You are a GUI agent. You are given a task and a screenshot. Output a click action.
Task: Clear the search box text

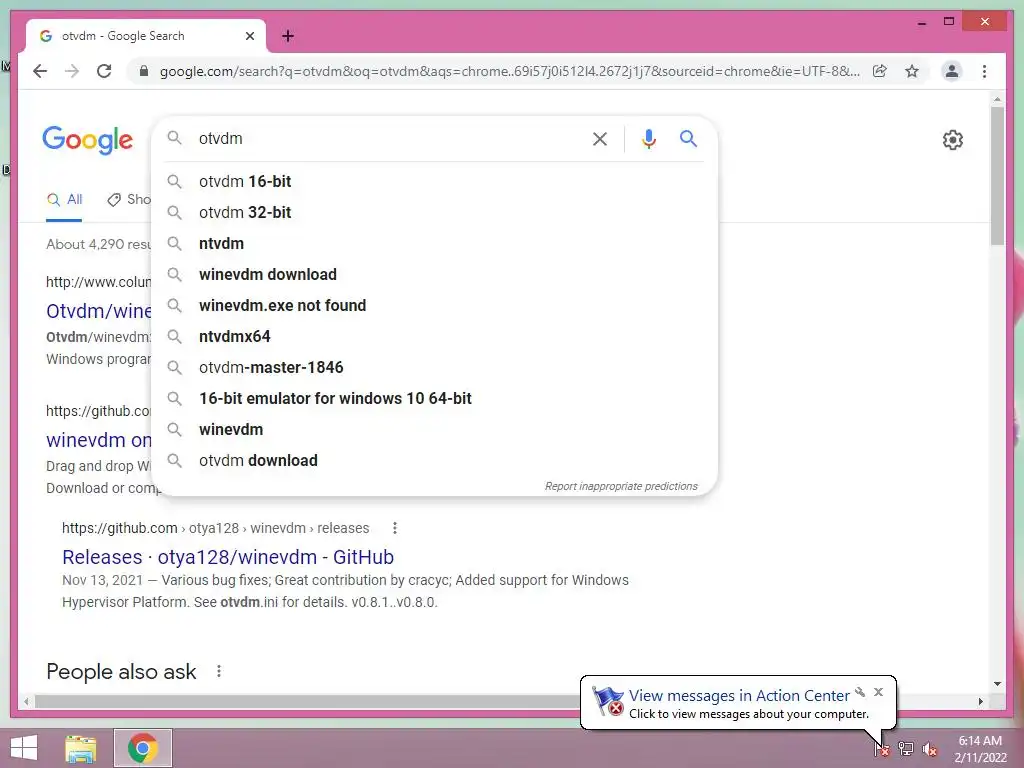[600, 138]
